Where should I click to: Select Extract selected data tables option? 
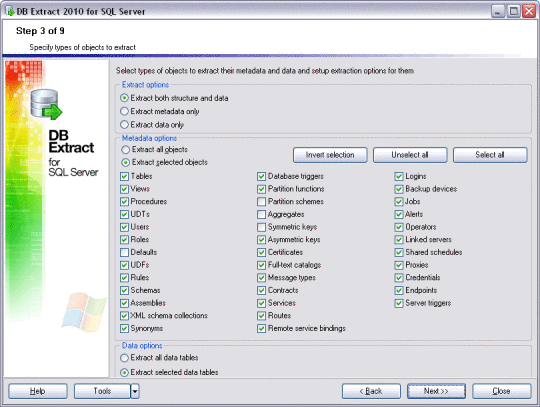pos(124,372)
